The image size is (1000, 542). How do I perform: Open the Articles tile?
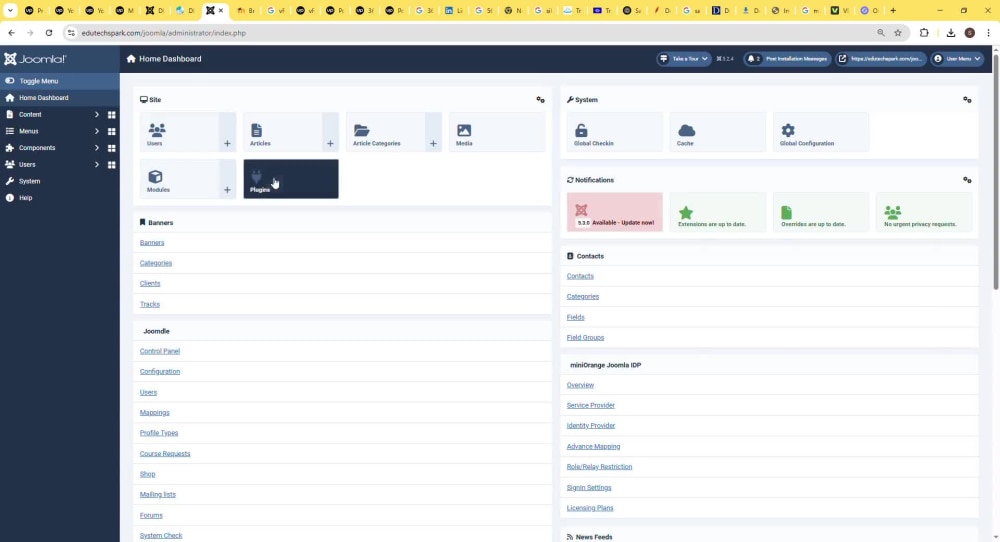coord(283,132)
